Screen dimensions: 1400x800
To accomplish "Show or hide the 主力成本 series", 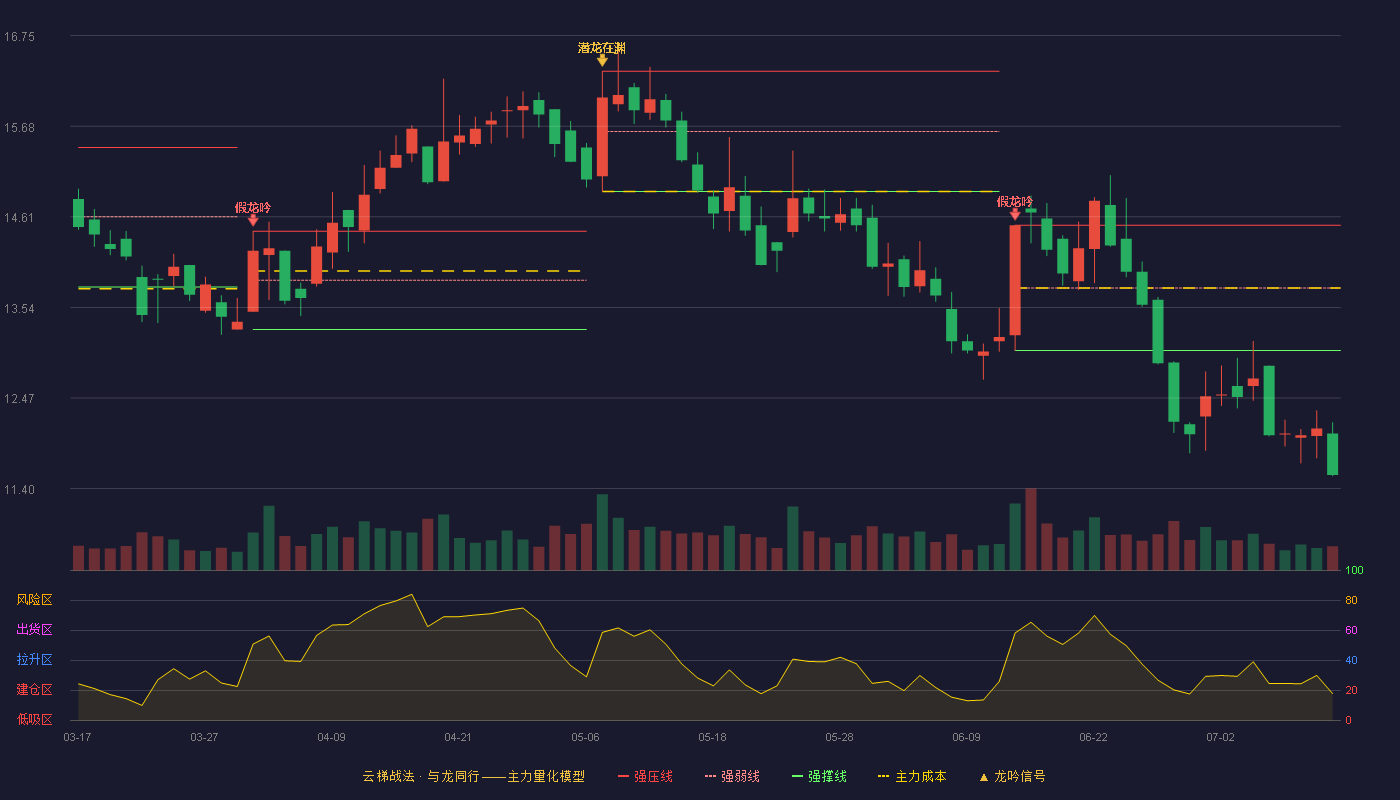I will pos(912,776).
